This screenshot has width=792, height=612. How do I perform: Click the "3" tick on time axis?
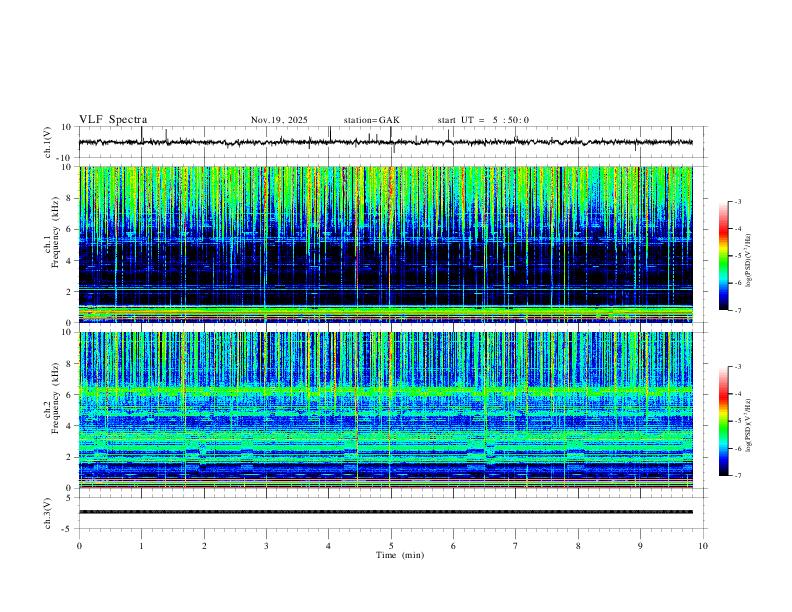click(266, 546)
